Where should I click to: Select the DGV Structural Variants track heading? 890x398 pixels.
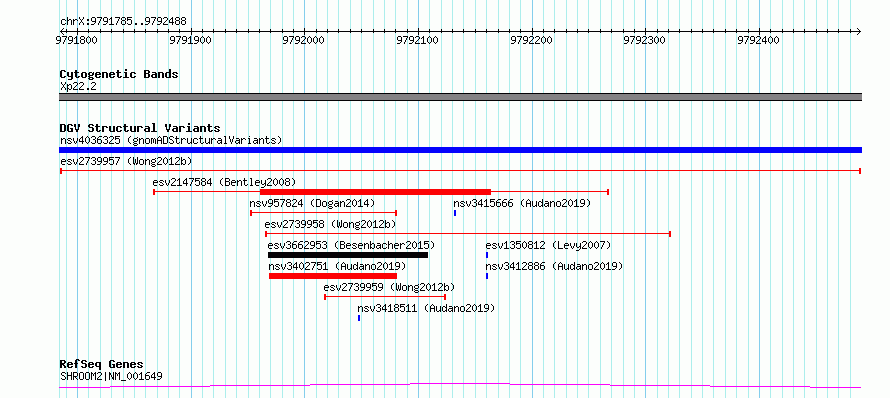click(140, 128)
